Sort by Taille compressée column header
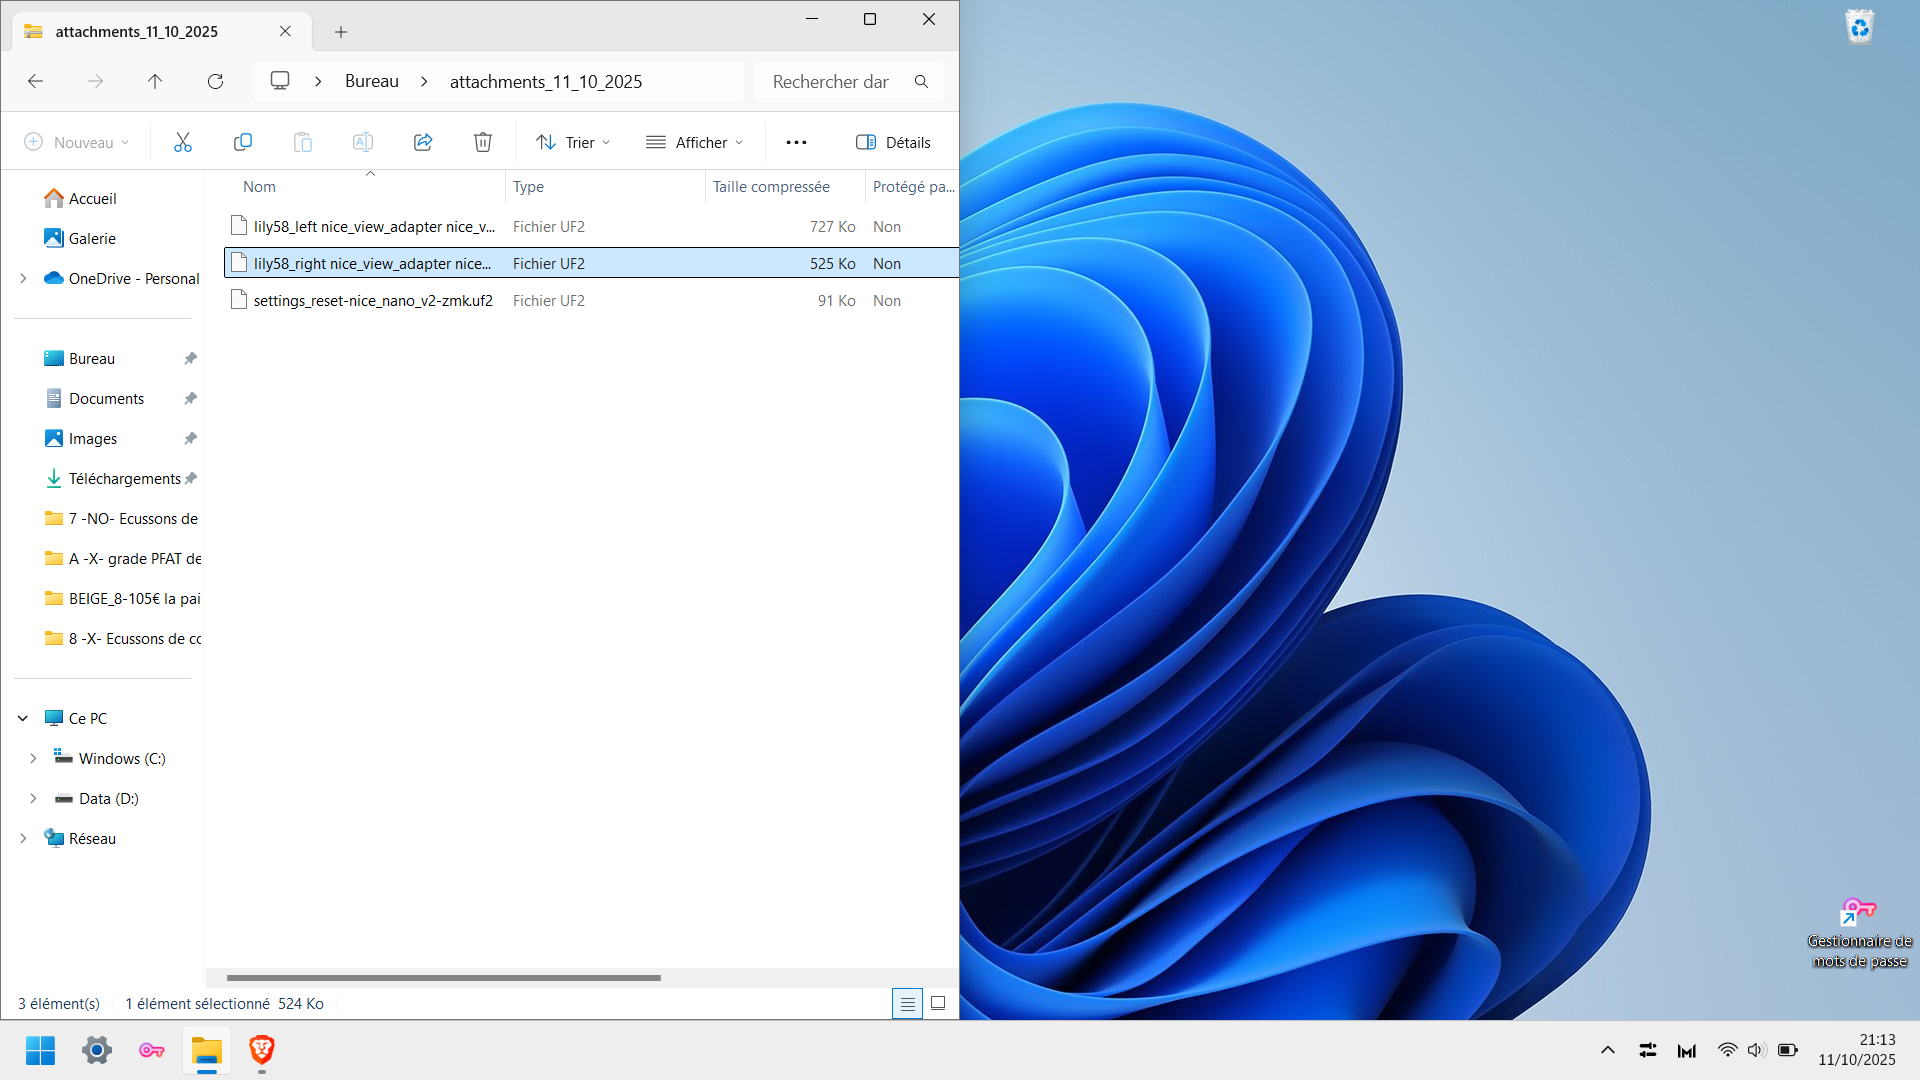The height and width of the screenshot is (1080, 1920). (x=771, y=187)
